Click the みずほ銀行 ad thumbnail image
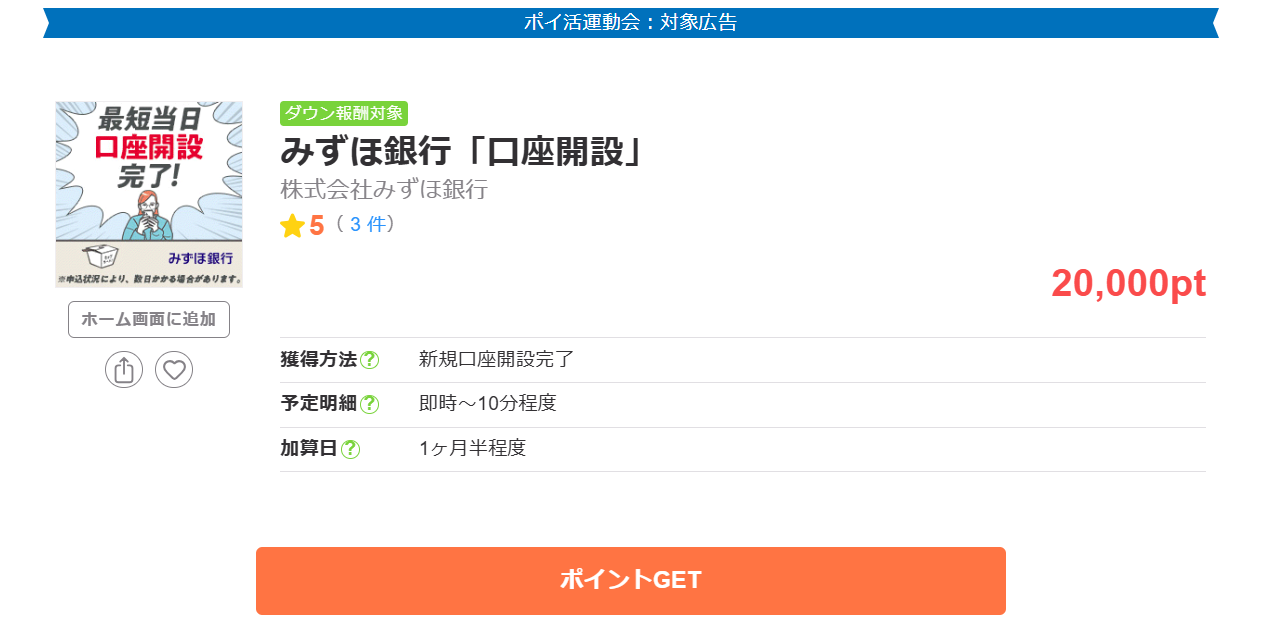This screenshot has width=1265, height=621. pyautogui.click(x=149, y=194)
